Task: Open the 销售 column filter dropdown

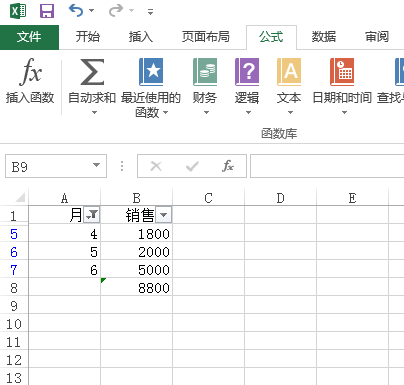Action: (163, 215)
